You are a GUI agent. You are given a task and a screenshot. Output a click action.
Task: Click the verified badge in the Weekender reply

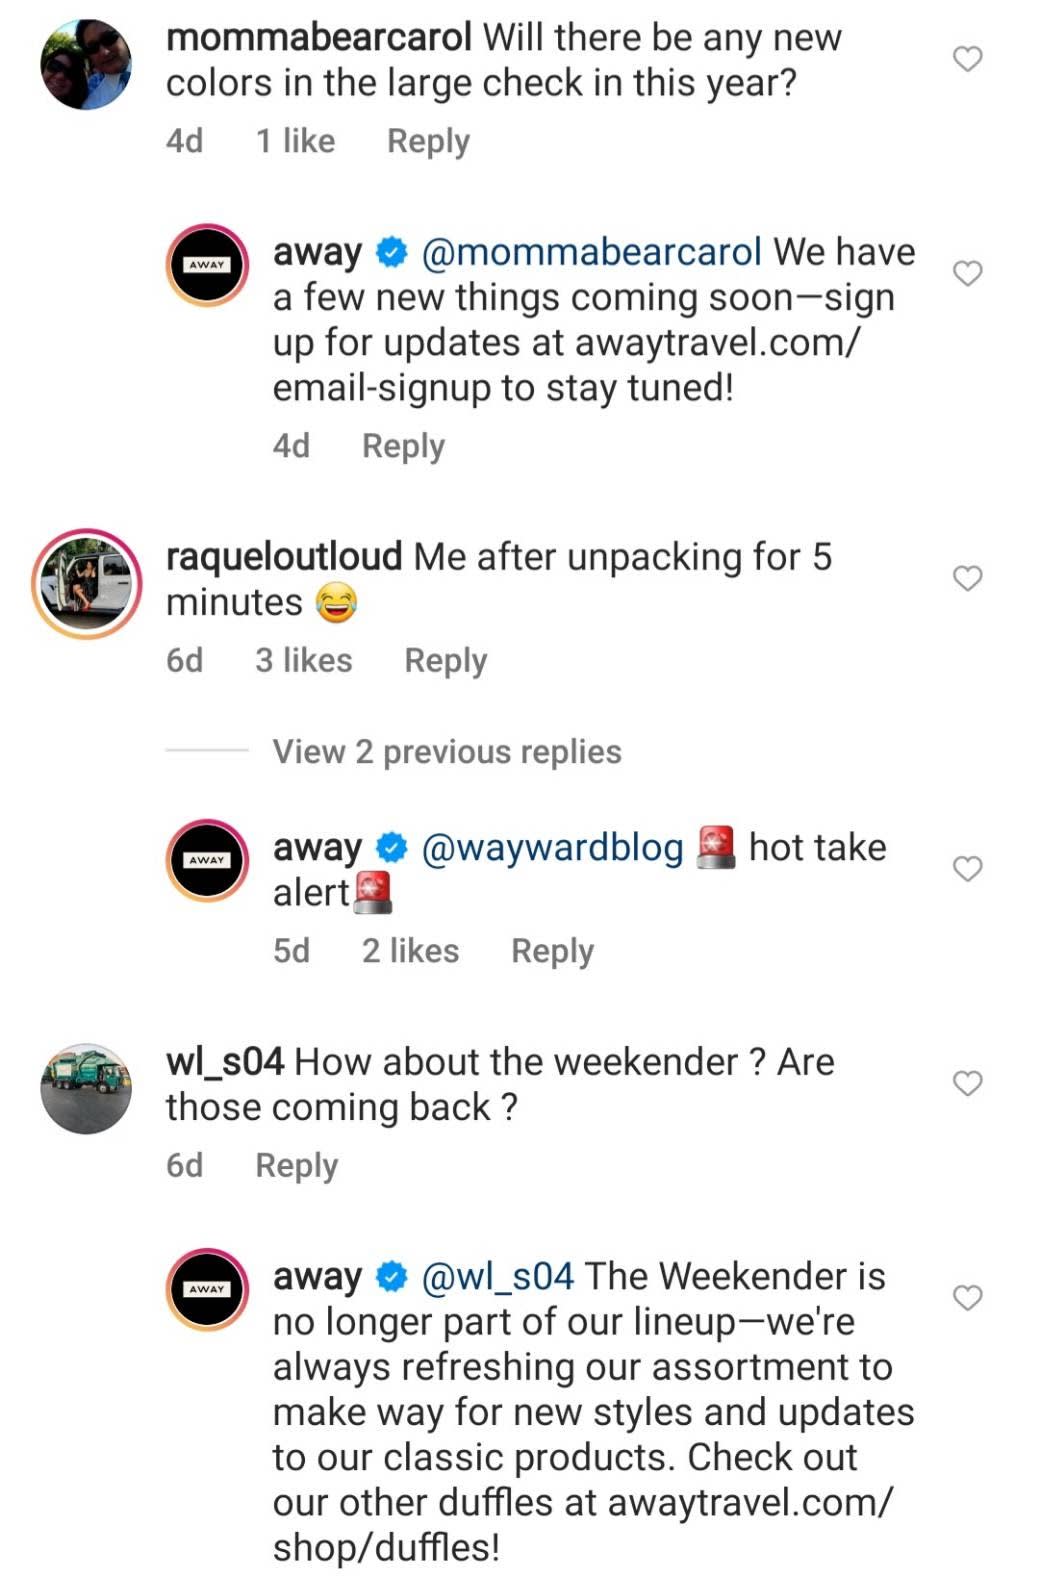pos(389,1277)
